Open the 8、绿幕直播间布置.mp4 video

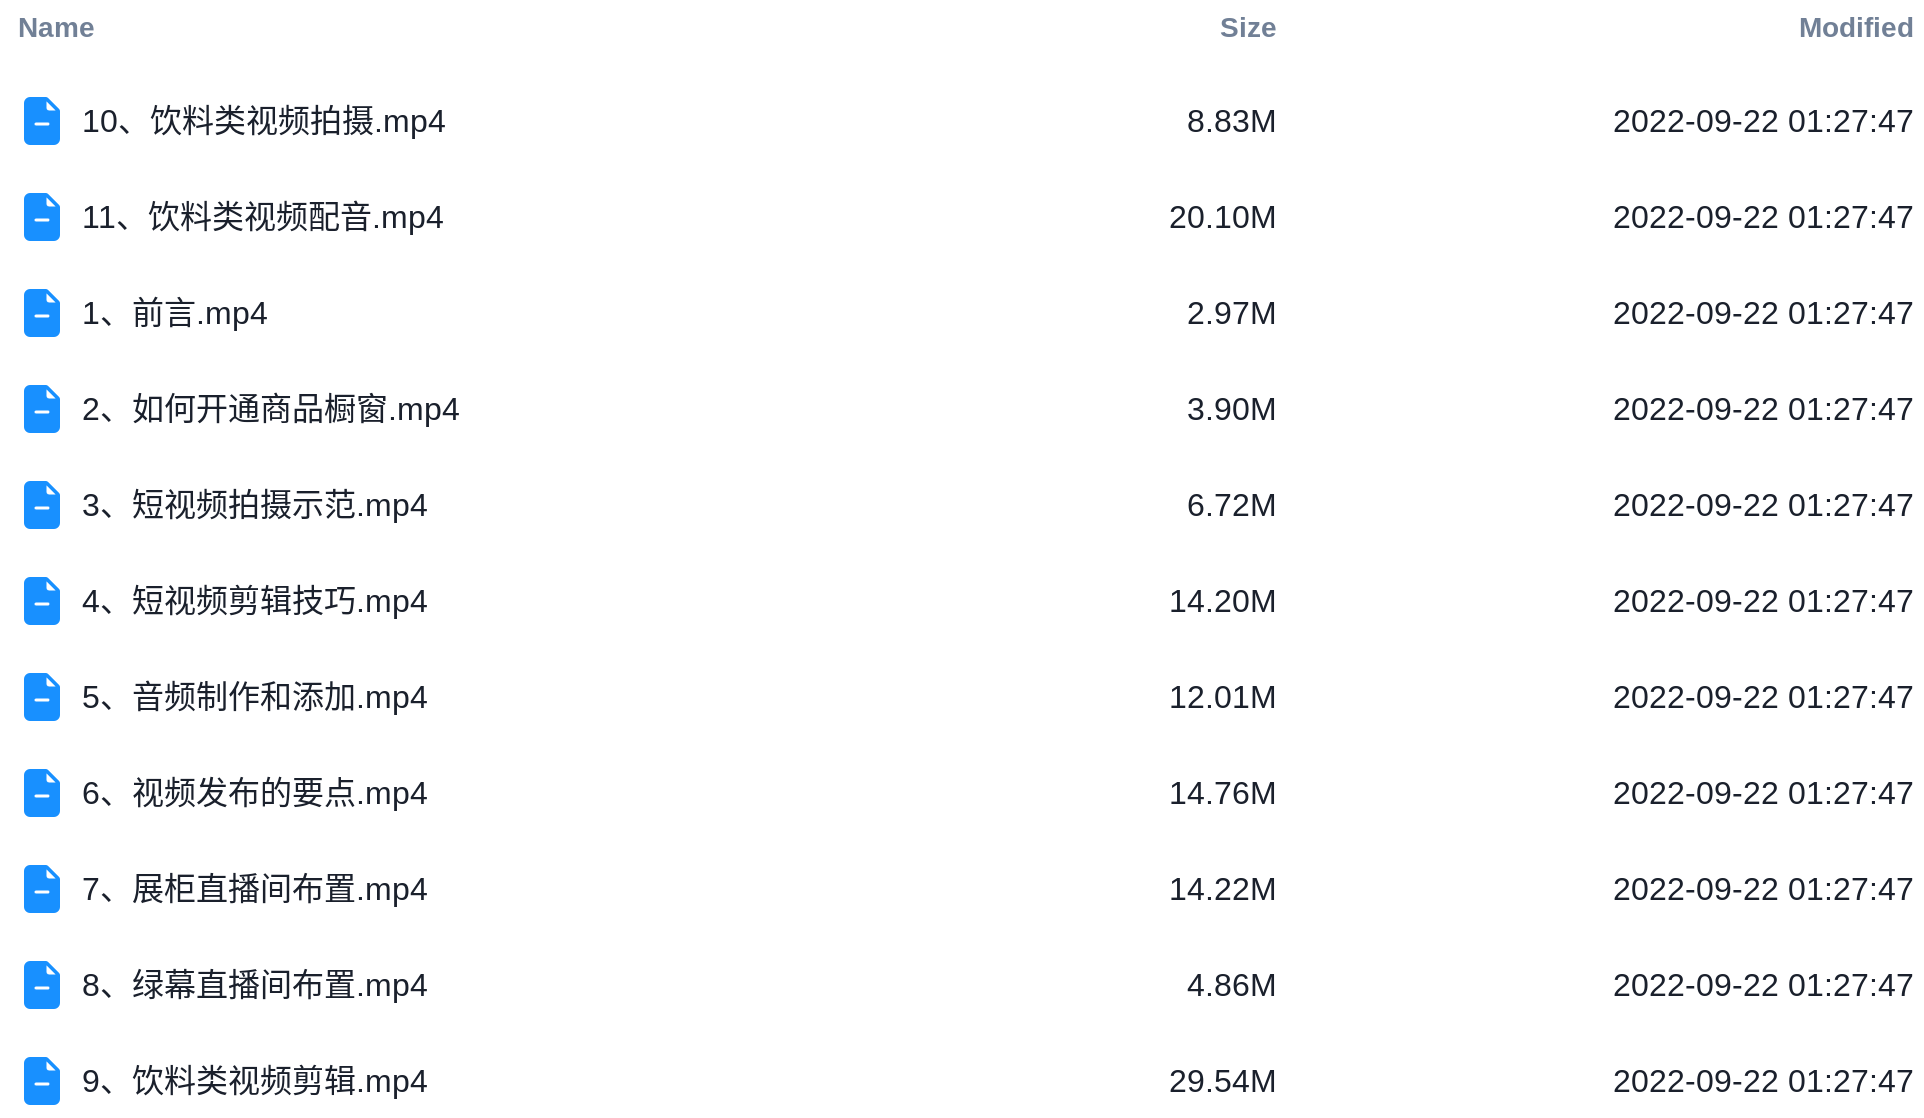coord(254,985)
